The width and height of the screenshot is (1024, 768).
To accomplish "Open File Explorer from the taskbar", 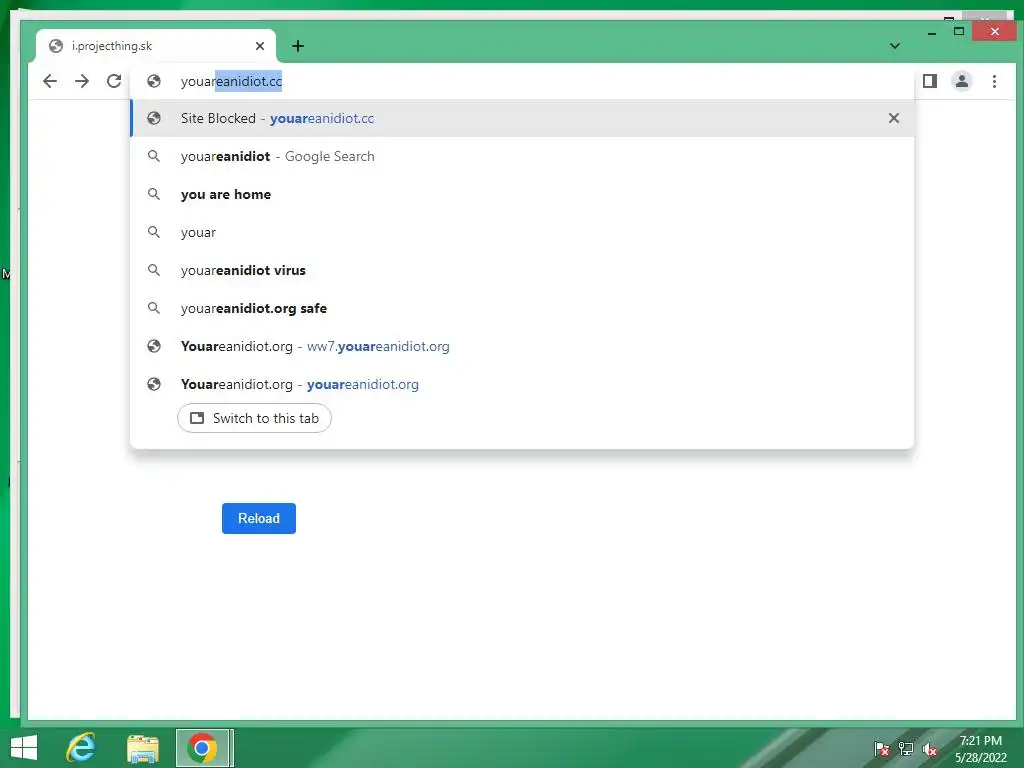I will tap(142, 748).
